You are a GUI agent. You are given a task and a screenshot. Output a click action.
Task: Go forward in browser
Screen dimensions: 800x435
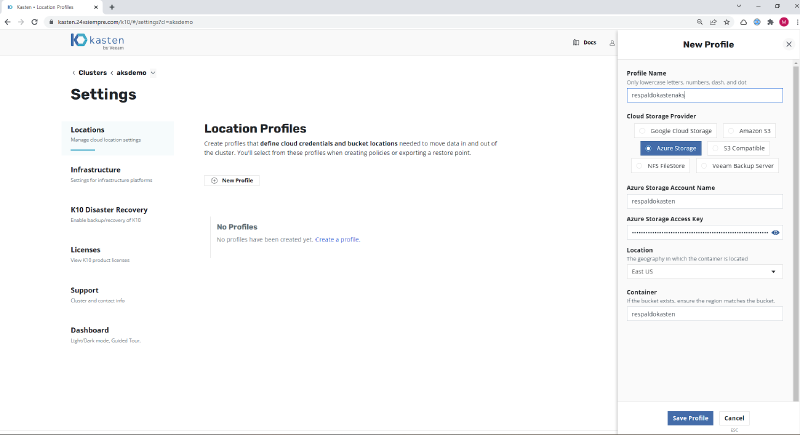[x=21, y=22]
